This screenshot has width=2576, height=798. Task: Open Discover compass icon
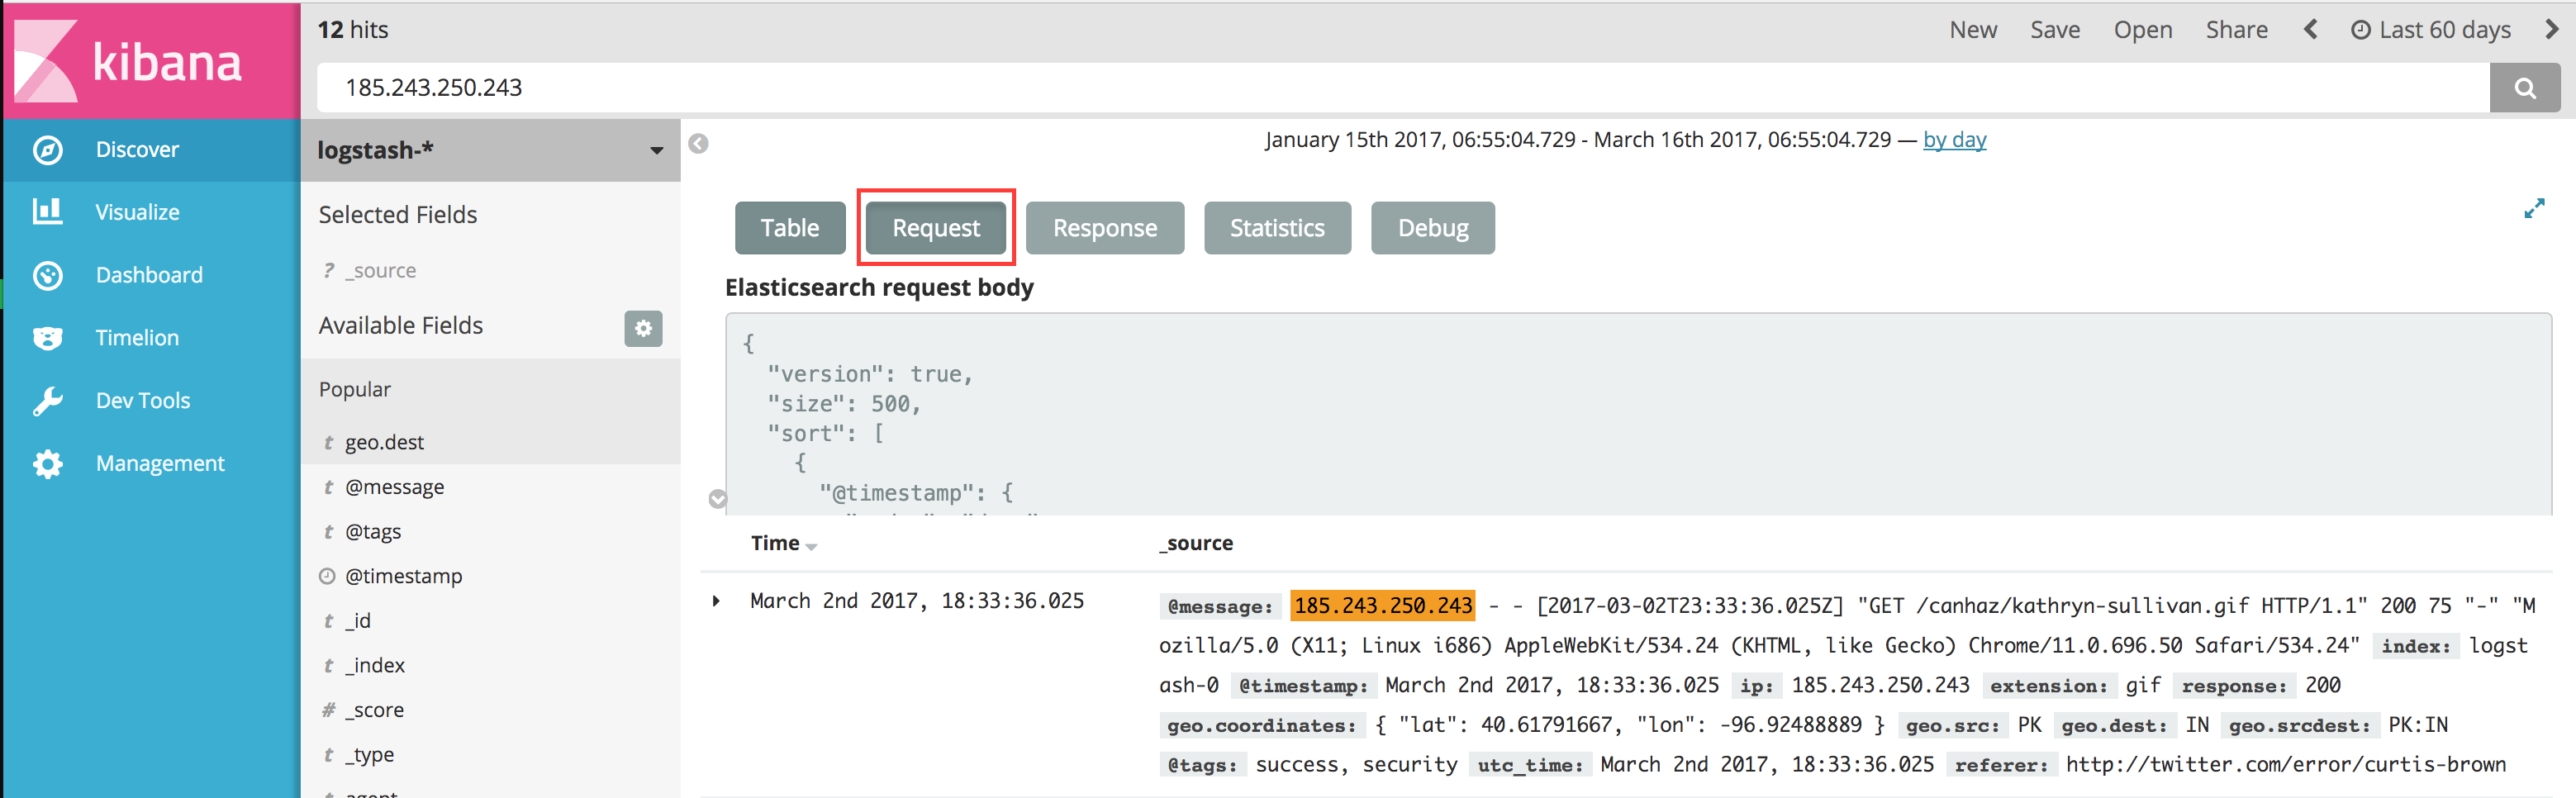tap(48, 150)
